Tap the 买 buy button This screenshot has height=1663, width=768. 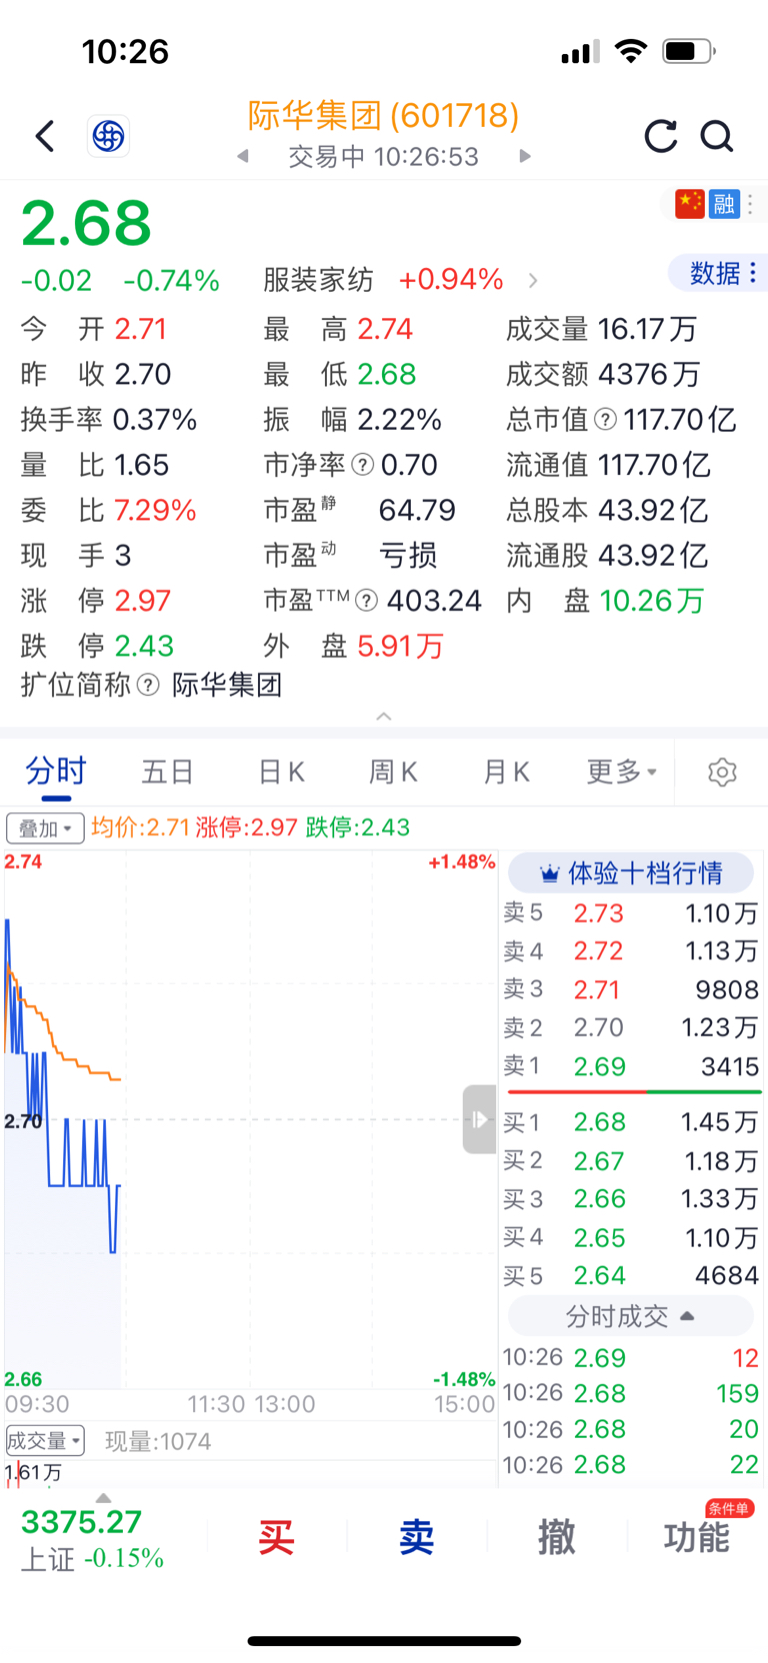(276, 1537)
